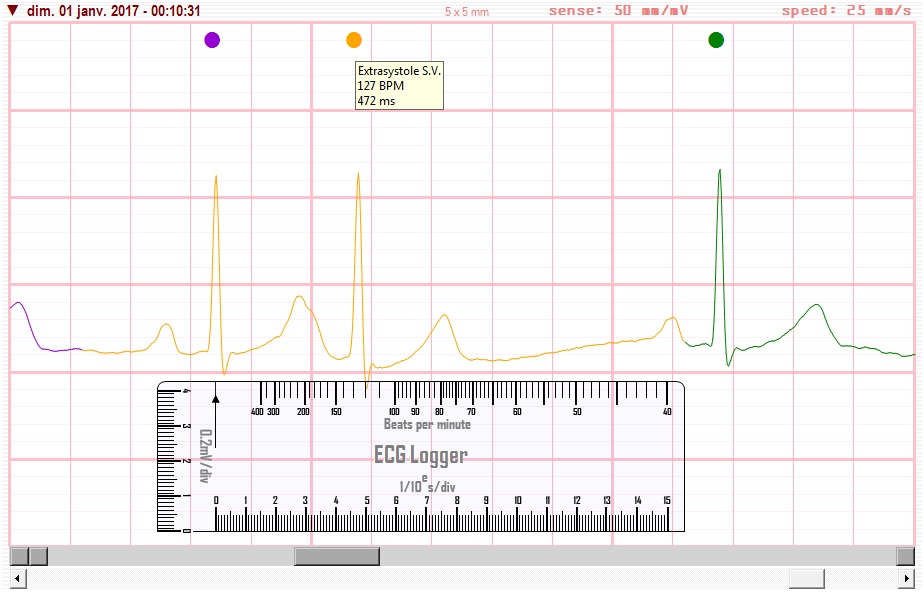Click the ECG Logger label on the ruler

[x=421, y=457]
